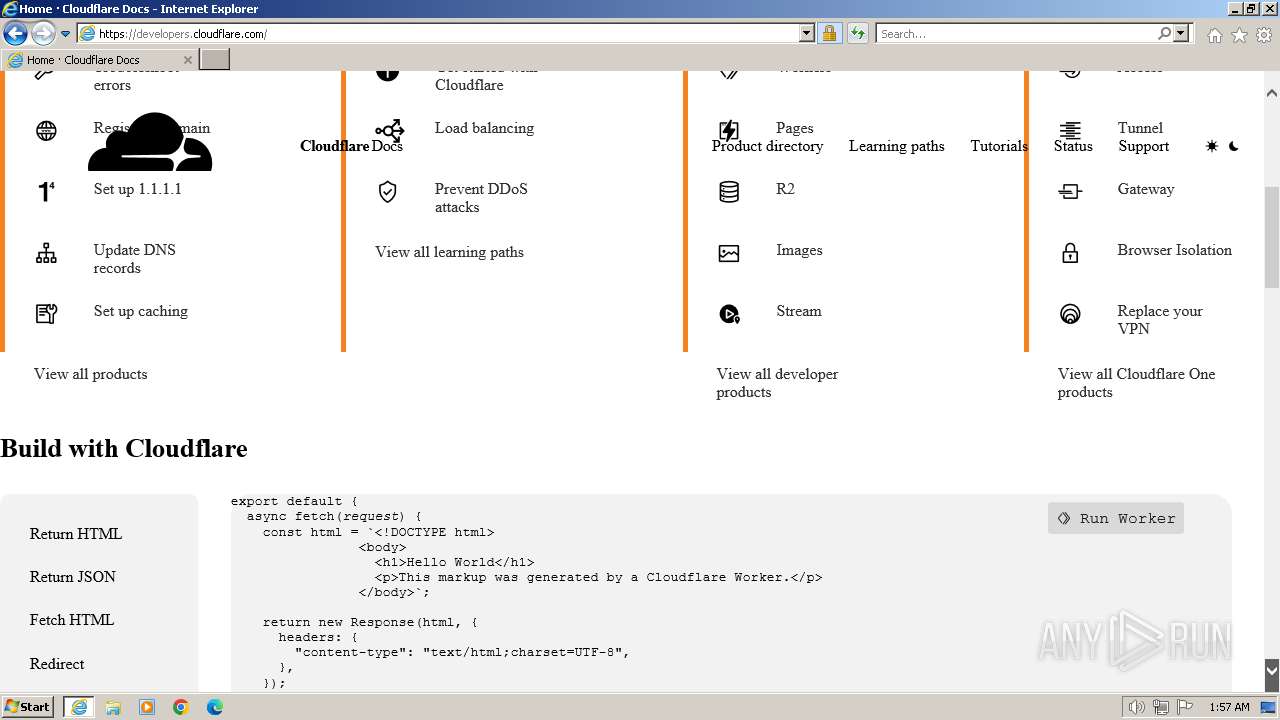1280x720 pixels.
Task: Click the Back navigation arrow button
Action: tap(16, 33)
